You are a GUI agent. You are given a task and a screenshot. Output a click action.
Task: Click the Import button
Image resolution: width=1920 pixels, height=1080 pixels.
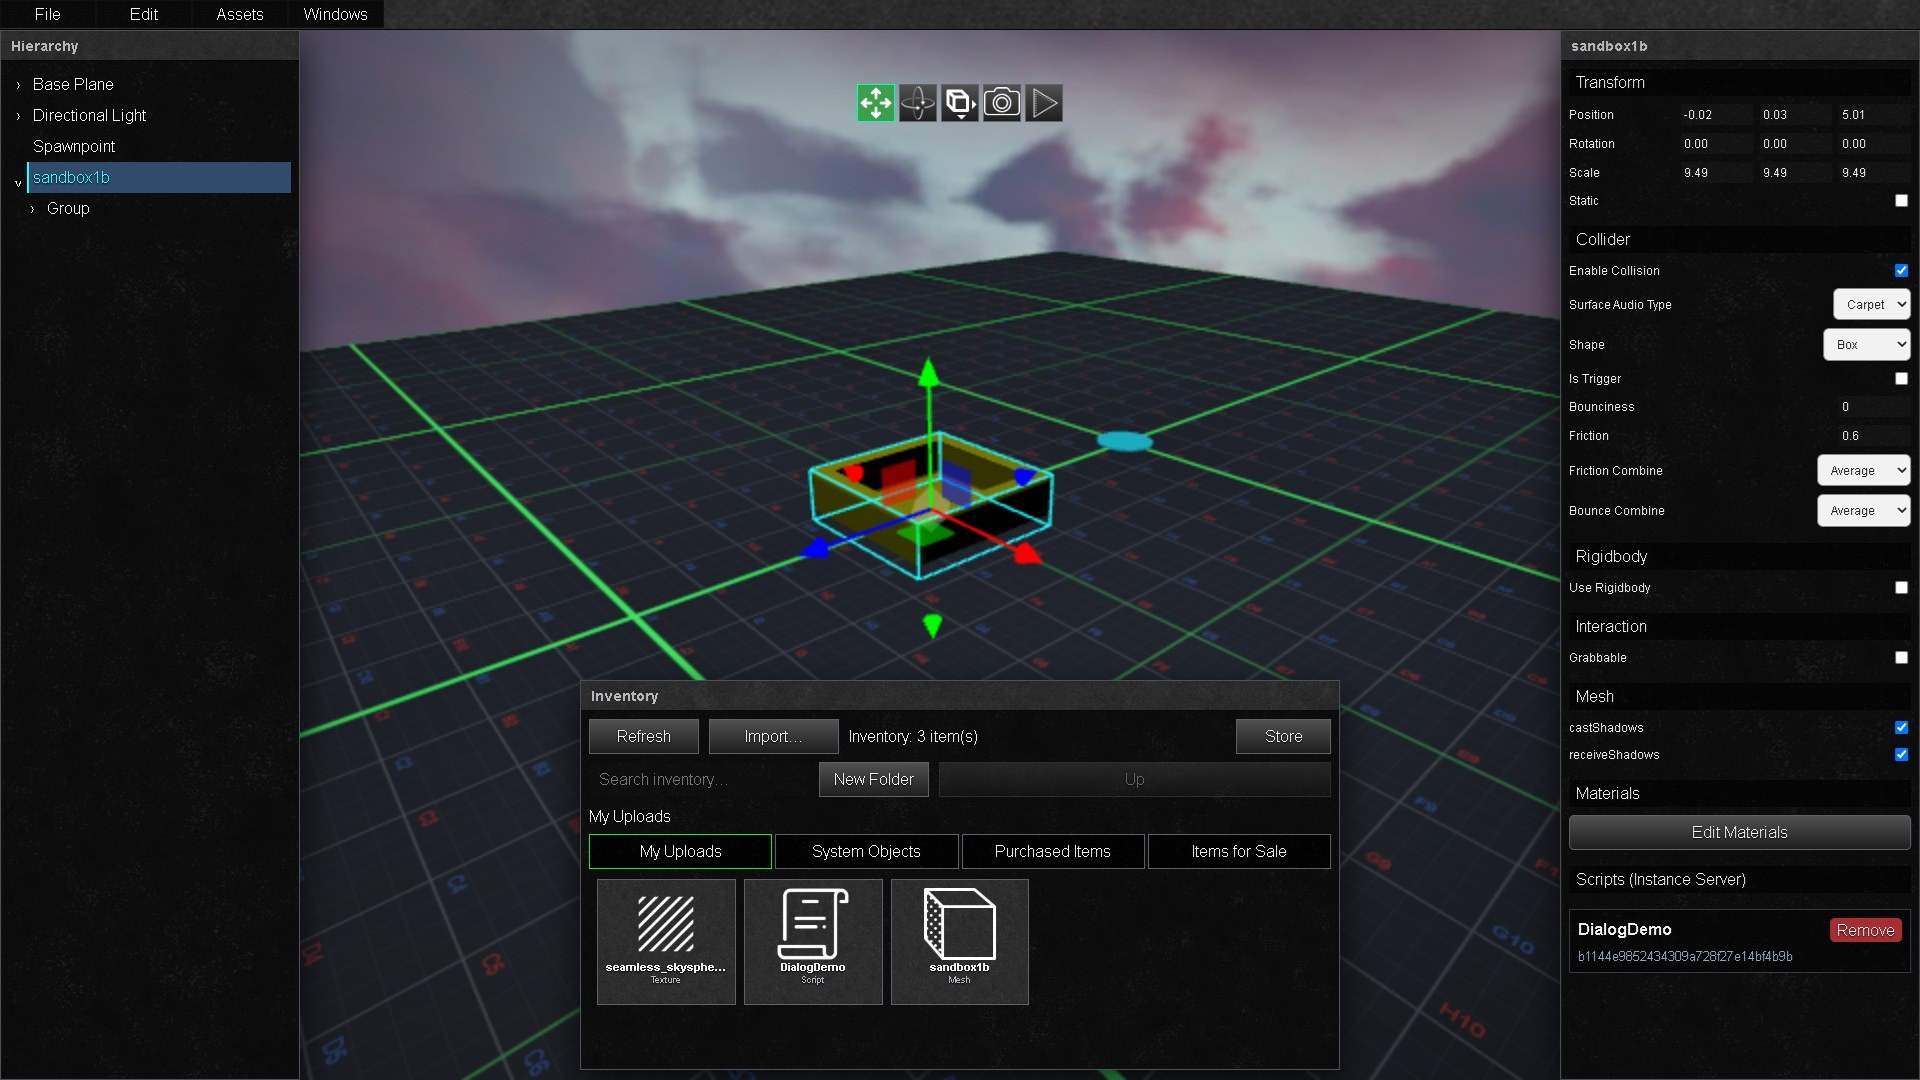coord(773,737)
